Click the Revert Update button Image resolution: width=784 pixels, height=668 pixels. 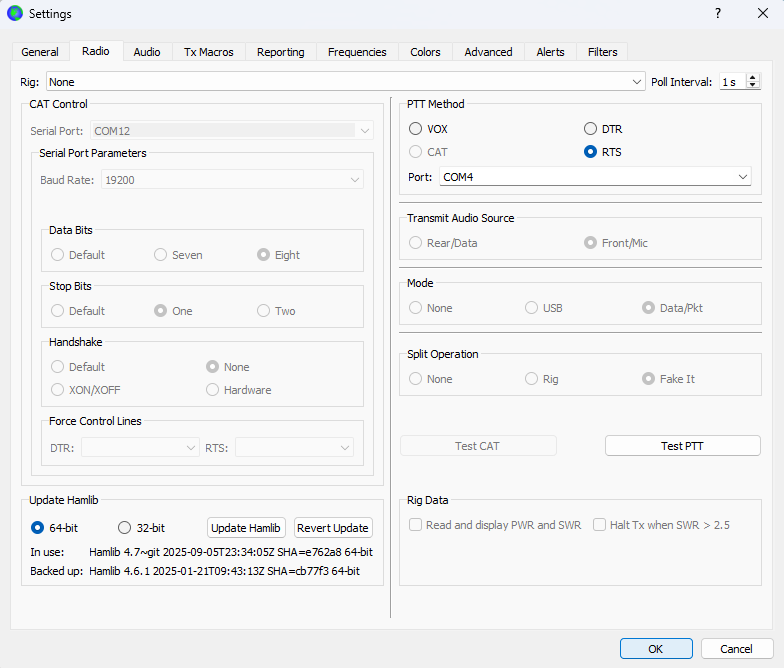[x=333, y=527]
